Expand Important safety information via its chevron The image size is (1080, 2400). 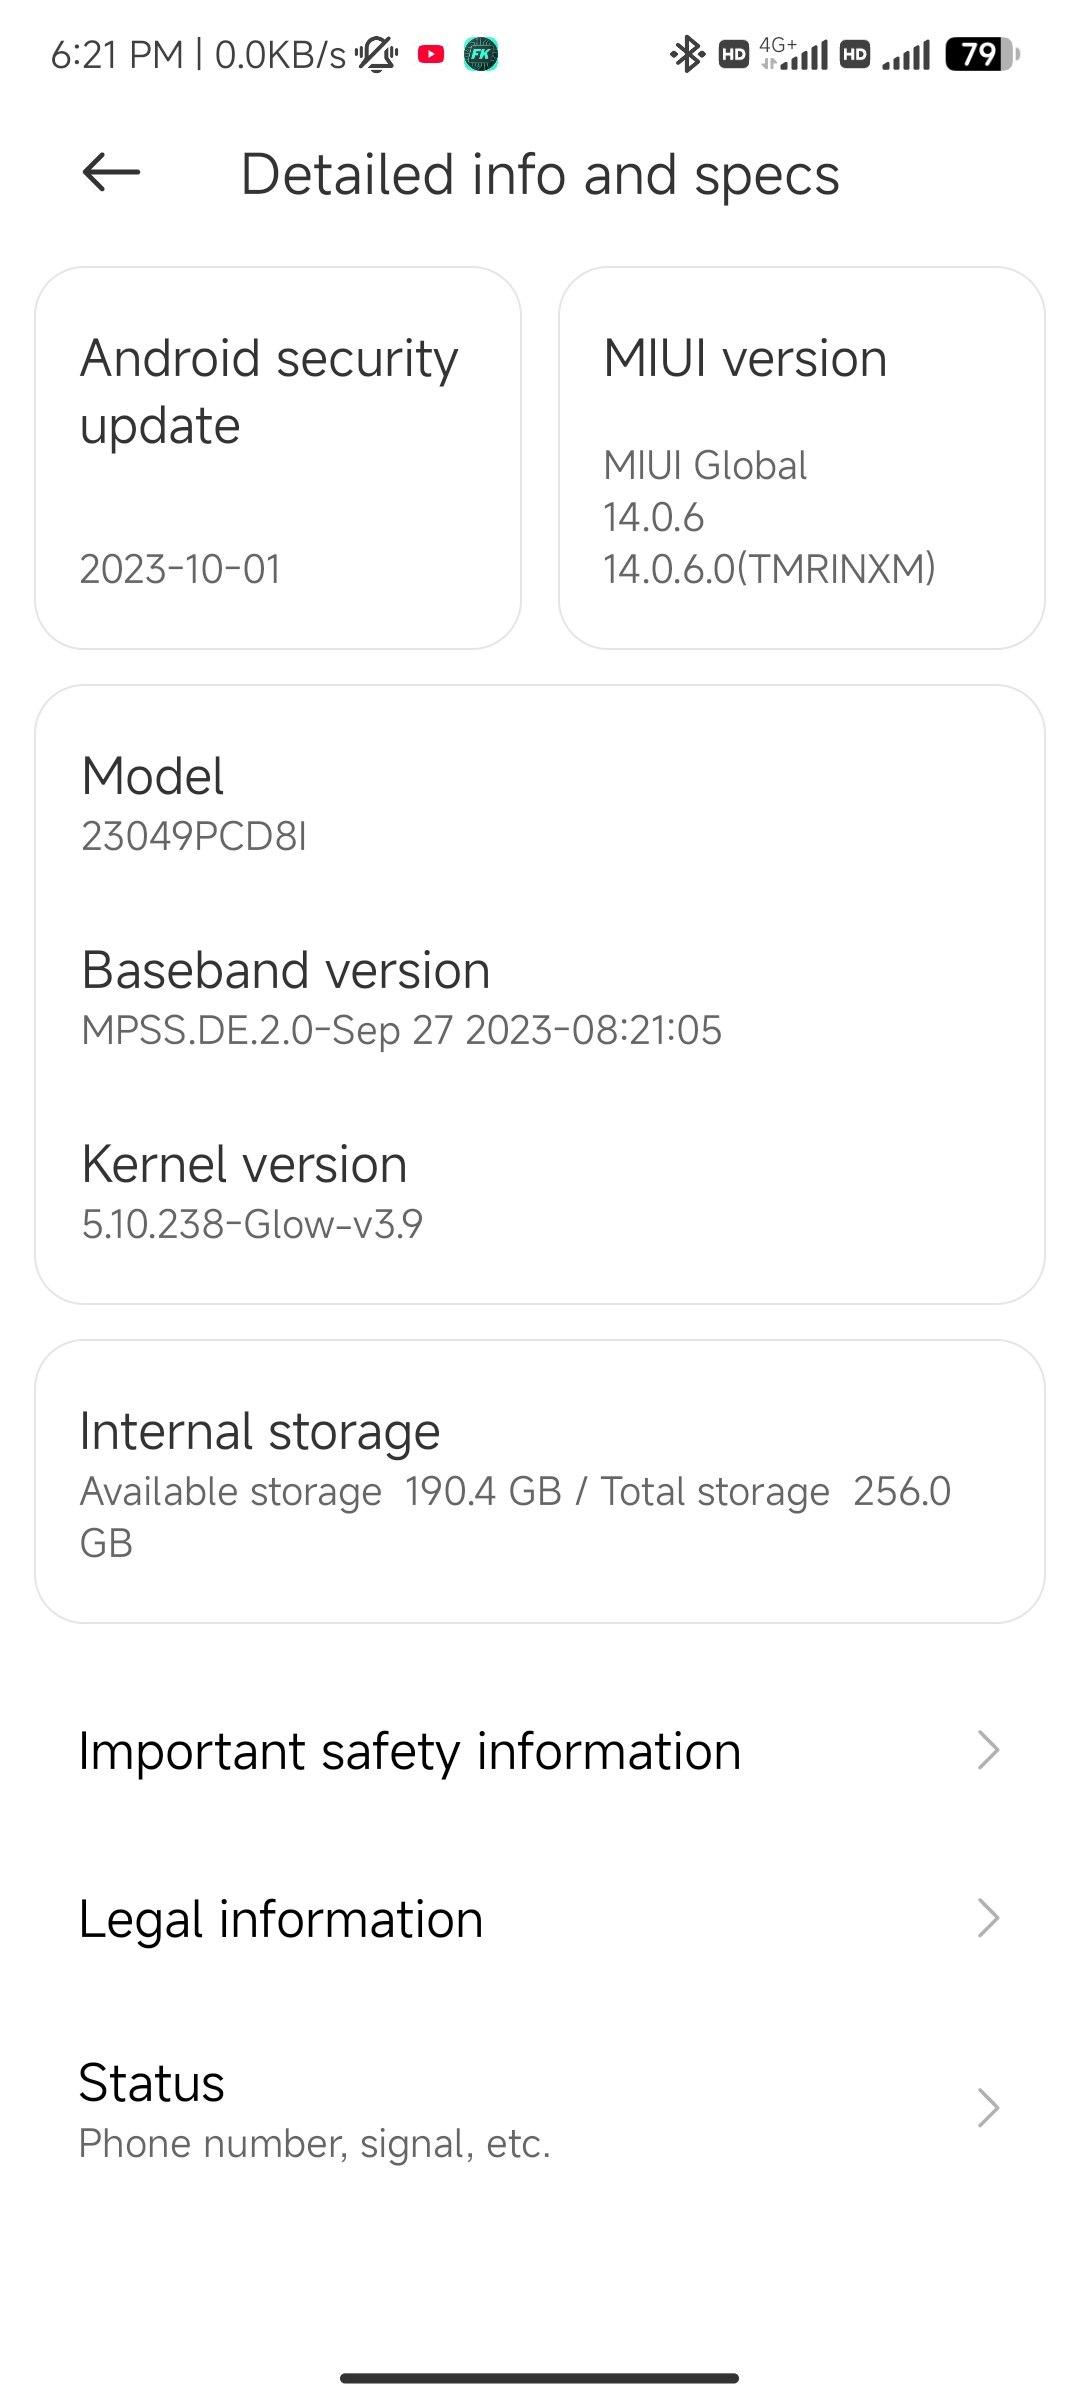pyautogui.click(x=988, y=1750)
